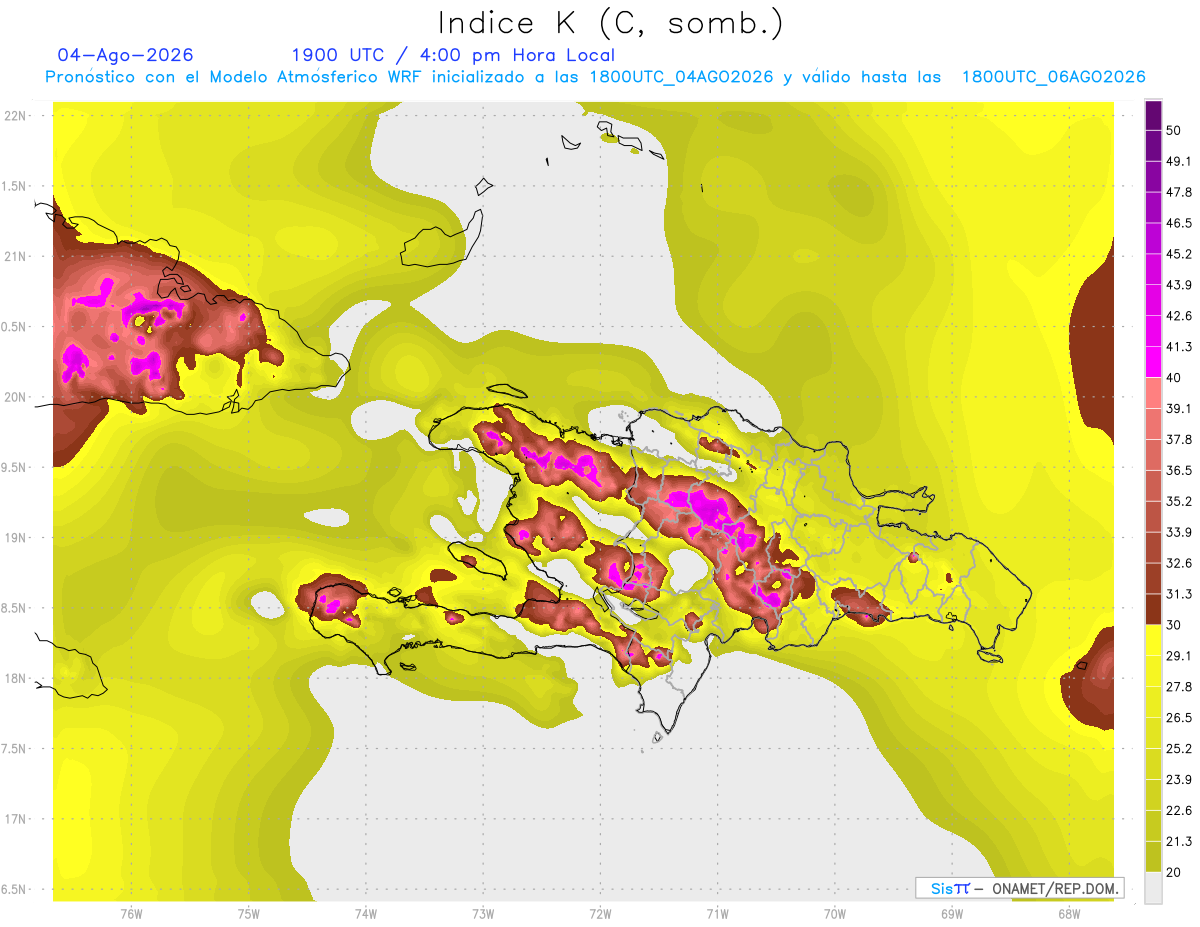Pick the magenta swatch between 40 and 41.3
Image resolution: width=1200 pixels, height=927 pixels.
pos(1153,362)
